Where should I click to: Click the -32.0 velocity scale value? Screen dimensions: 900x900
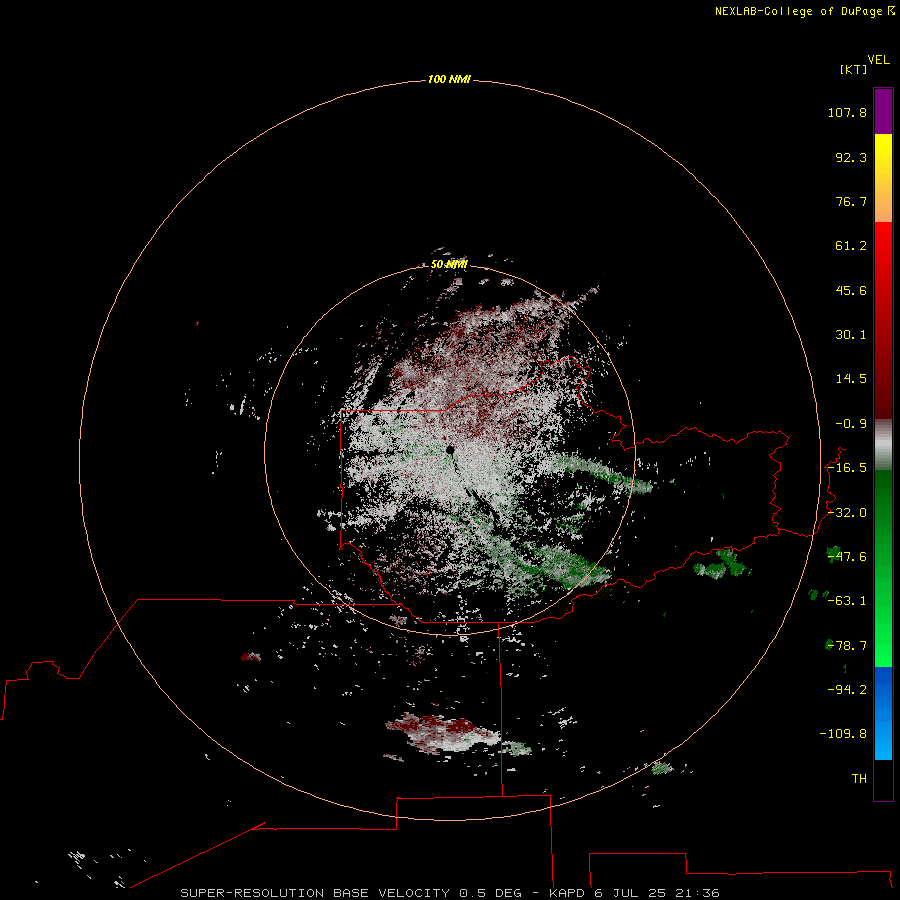847,513
